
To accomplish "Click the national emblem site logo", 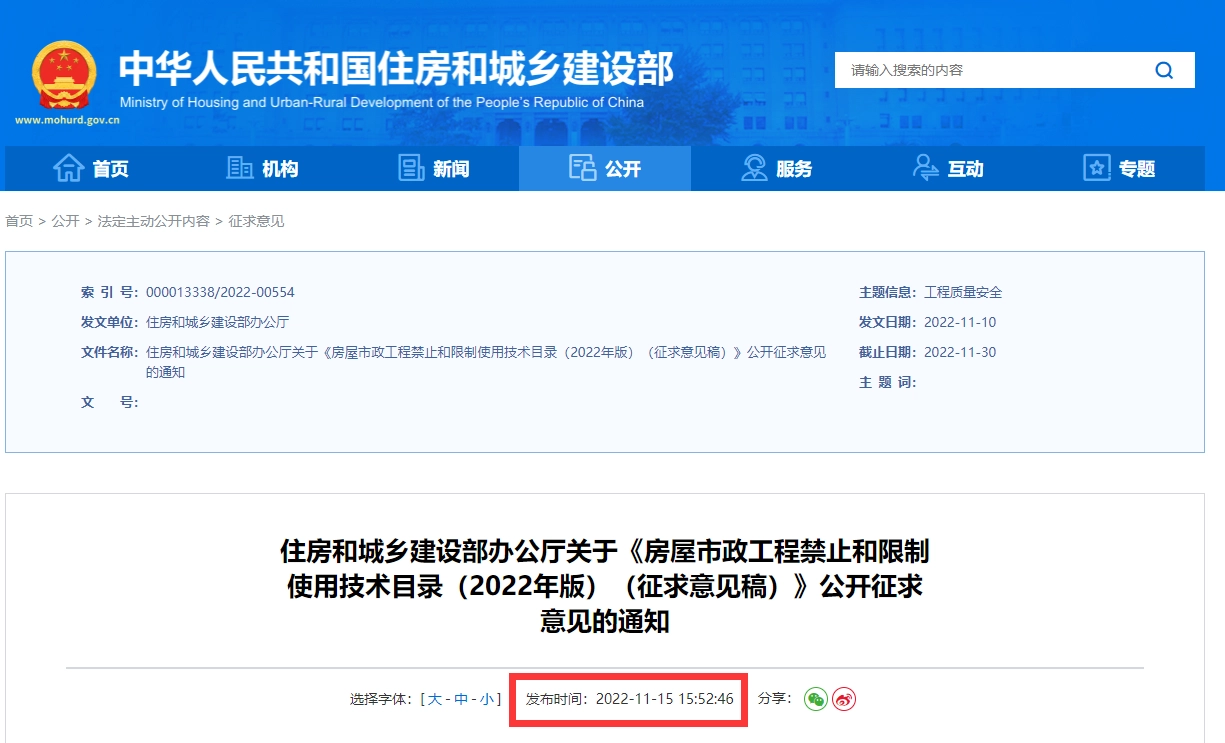I will coord(64,75).
